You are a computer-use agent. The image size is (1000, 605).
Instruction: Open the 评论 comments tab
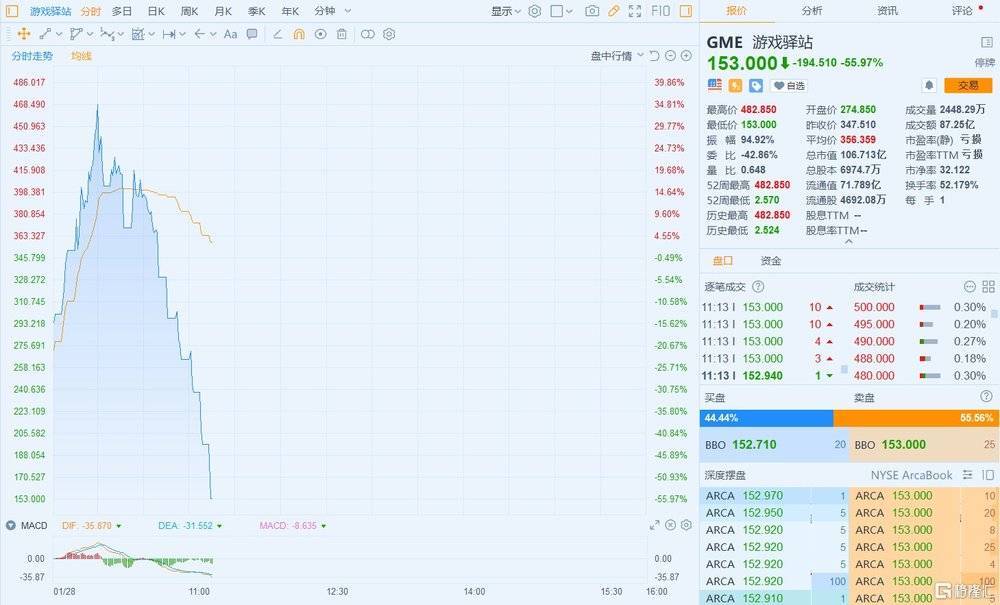click(x=962, y=11)
